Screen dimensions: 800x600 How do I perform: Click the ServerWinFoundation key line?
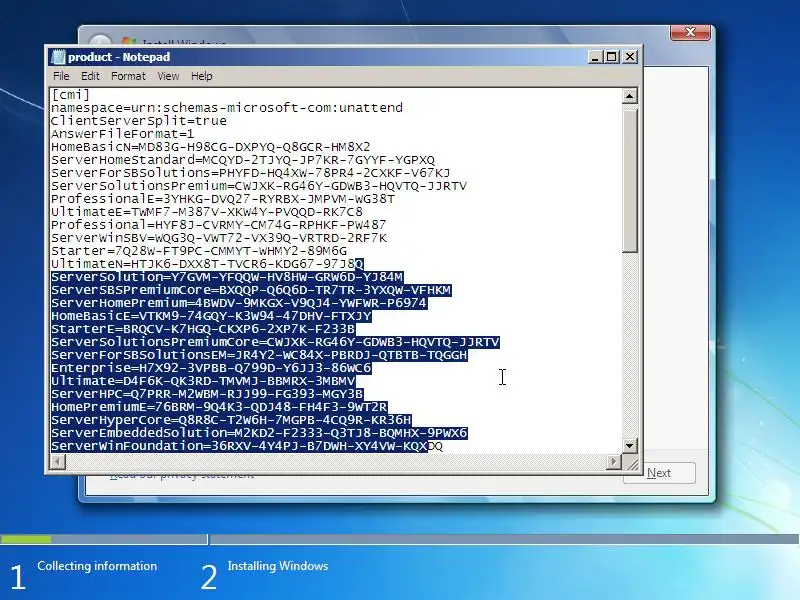coord(247,446)
